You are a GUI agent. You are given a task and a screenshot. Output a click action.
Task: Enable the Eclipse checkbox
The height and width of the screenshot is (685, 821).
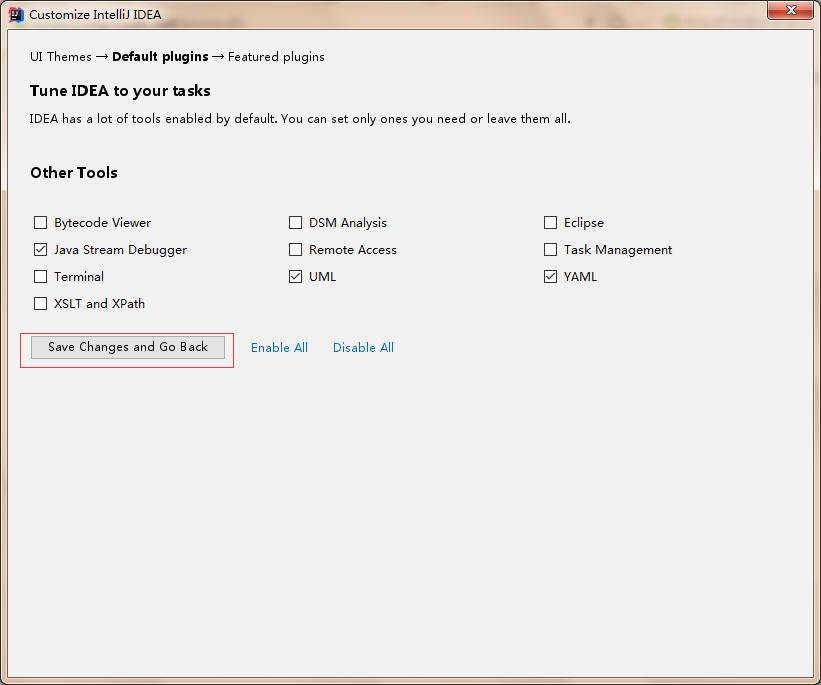coord(550,223)
